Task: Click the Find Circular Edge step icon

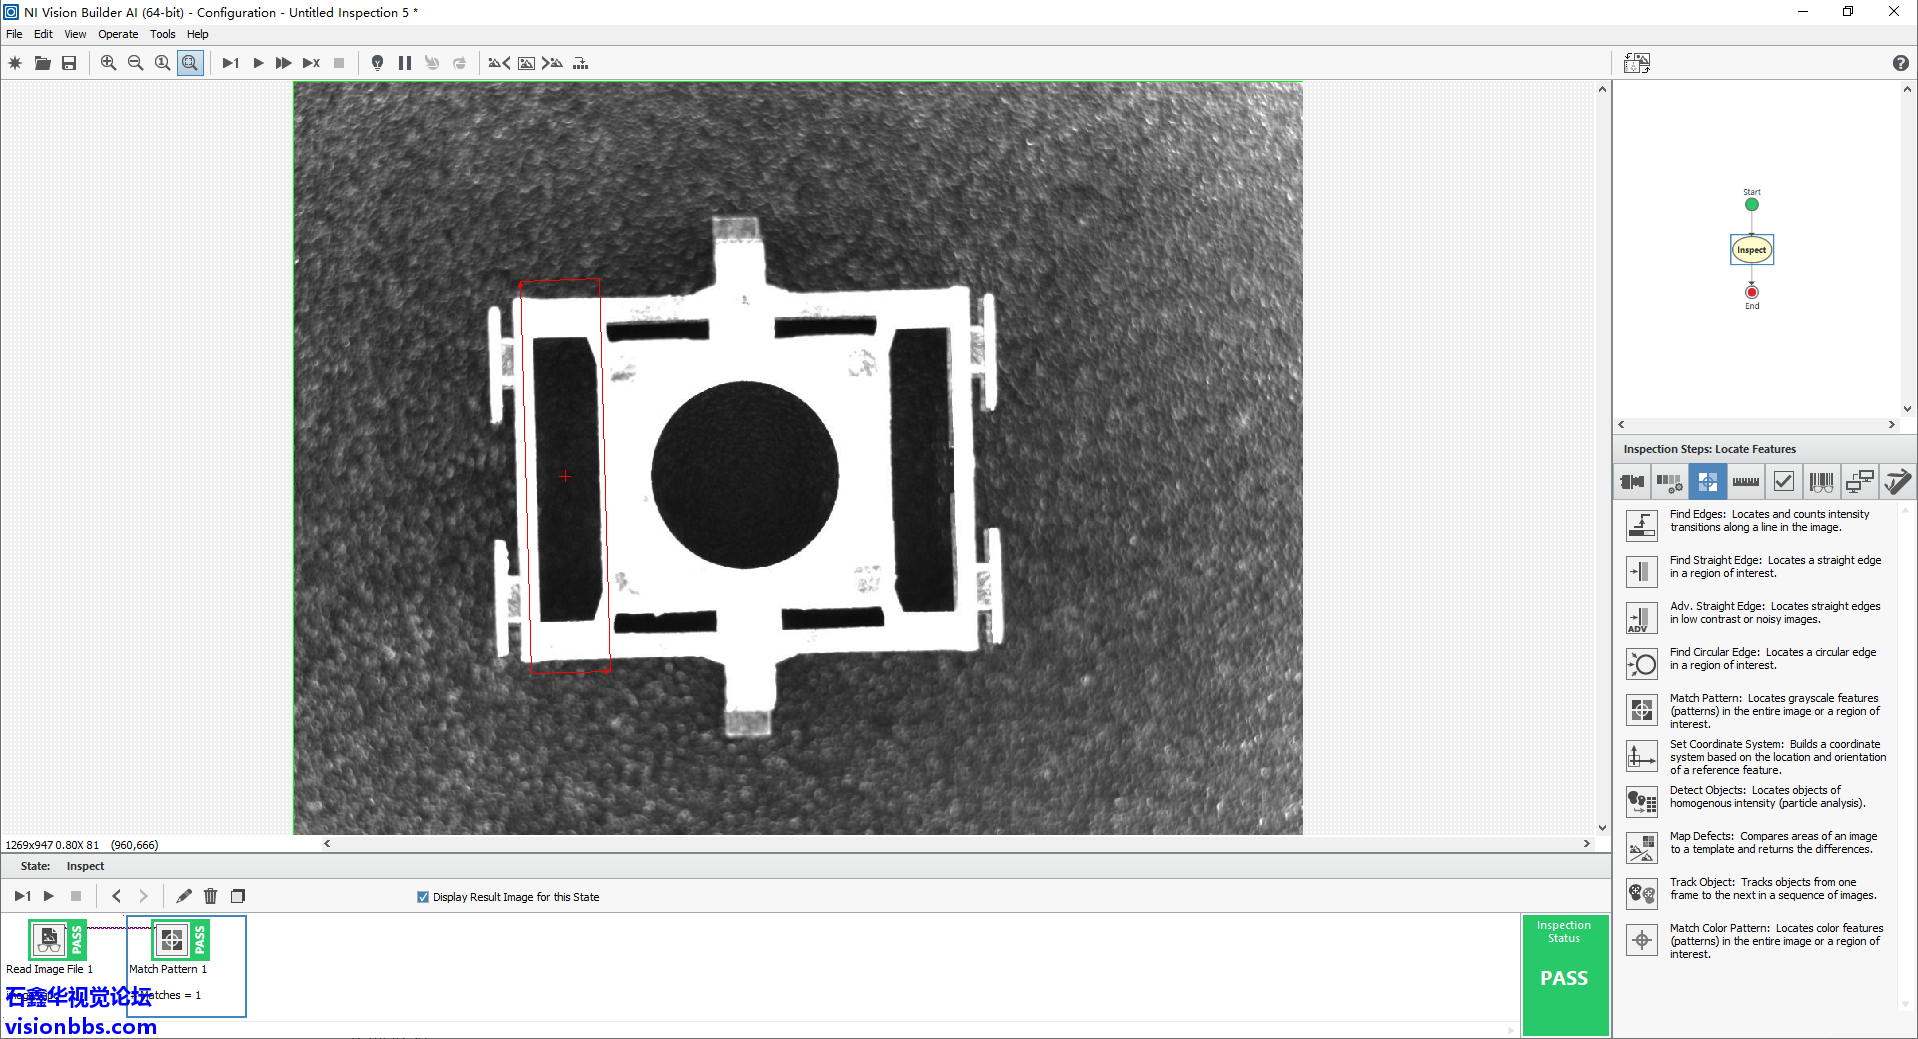Action: pyautogui.click(x=1641, y=664)
